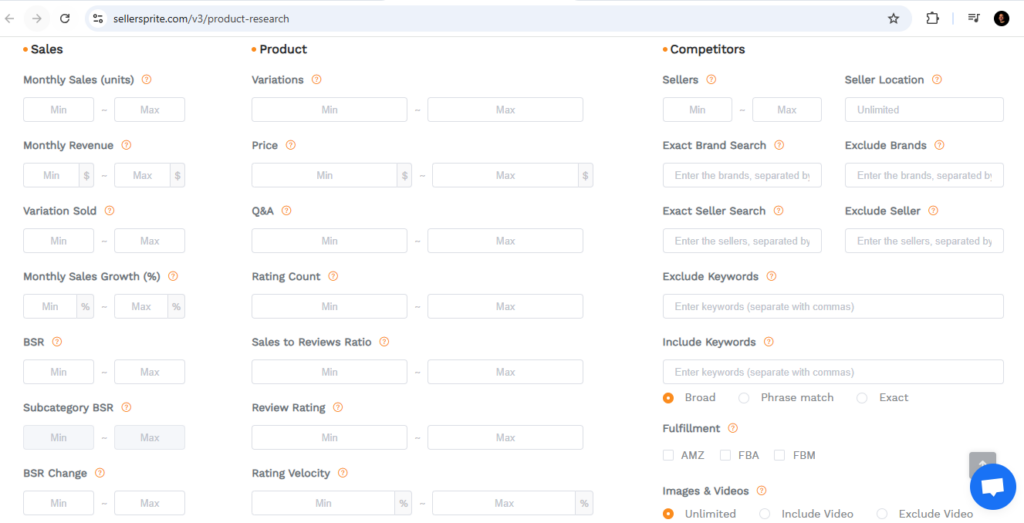Focus the Exact Seller Search field
The height and width of the screenshot is (523, 1024).
coord(742,241)
